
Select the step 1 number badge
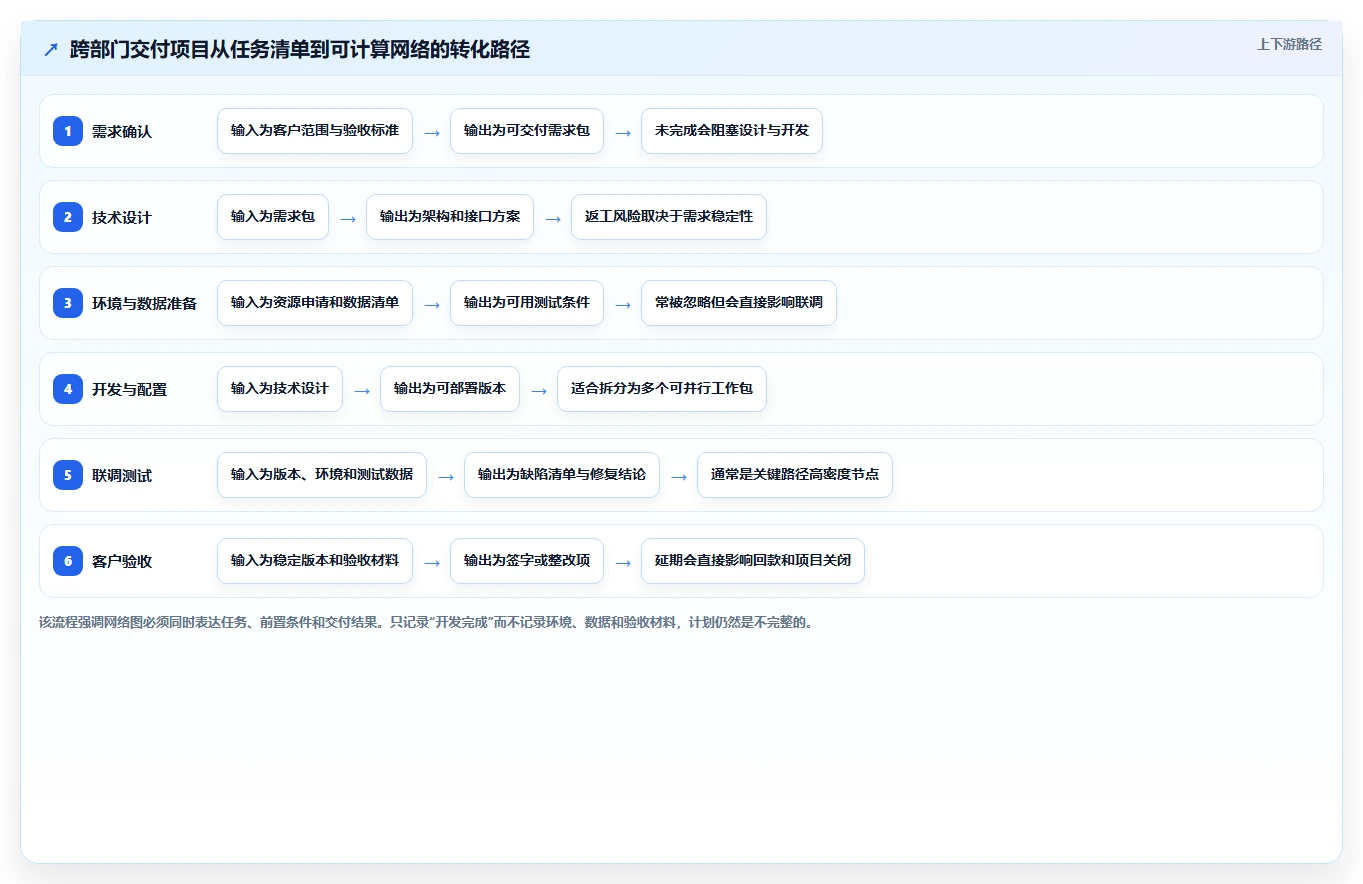point(68,131)
